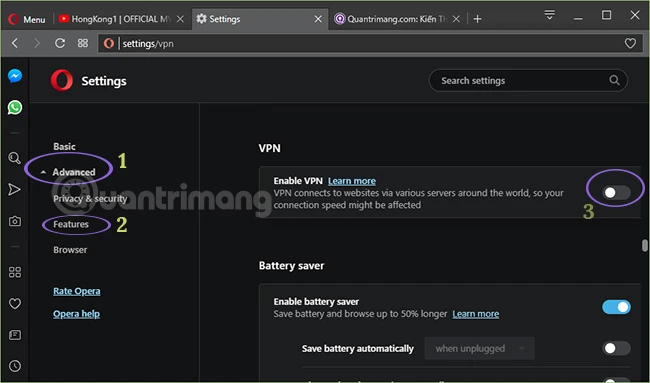Open Features settings section
This screenshot has height=383, width=650.
point(71,224)
